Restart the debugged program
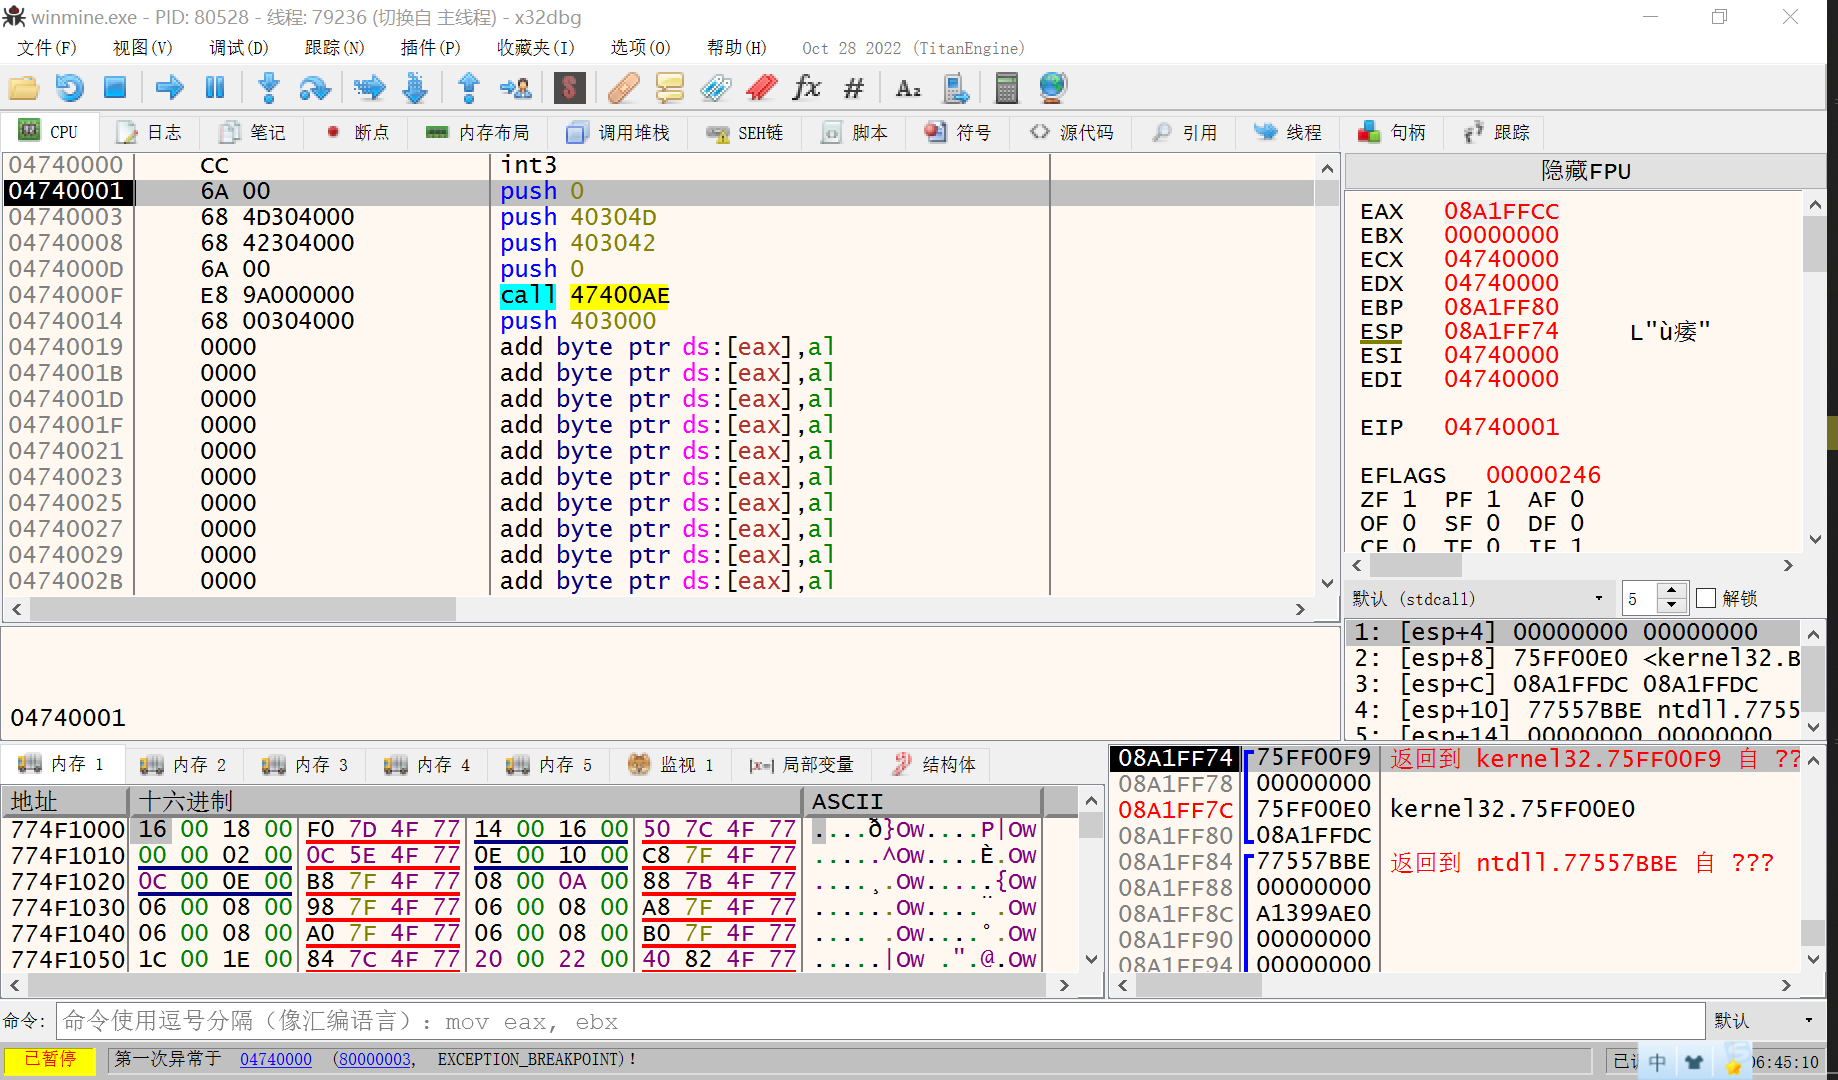Image resolution: width=1838 pixels, height=1080 pixels. (x=69, y=88)
